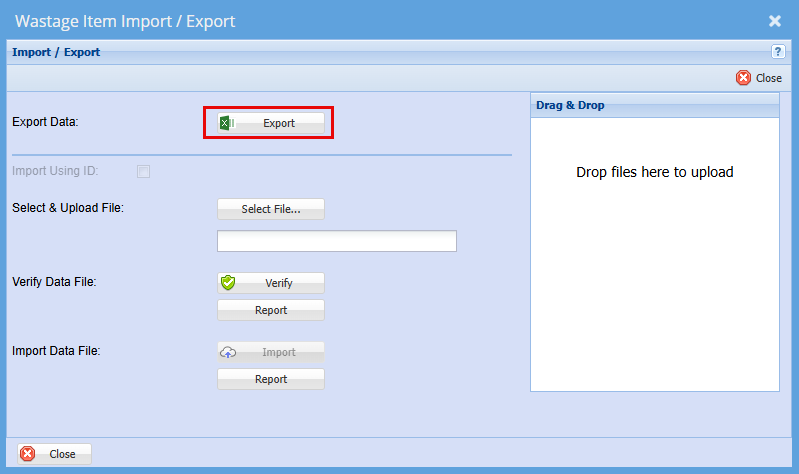Click the Import Data File label
The height and width of the screenshot is (474, 799).
tap(56, 351)
